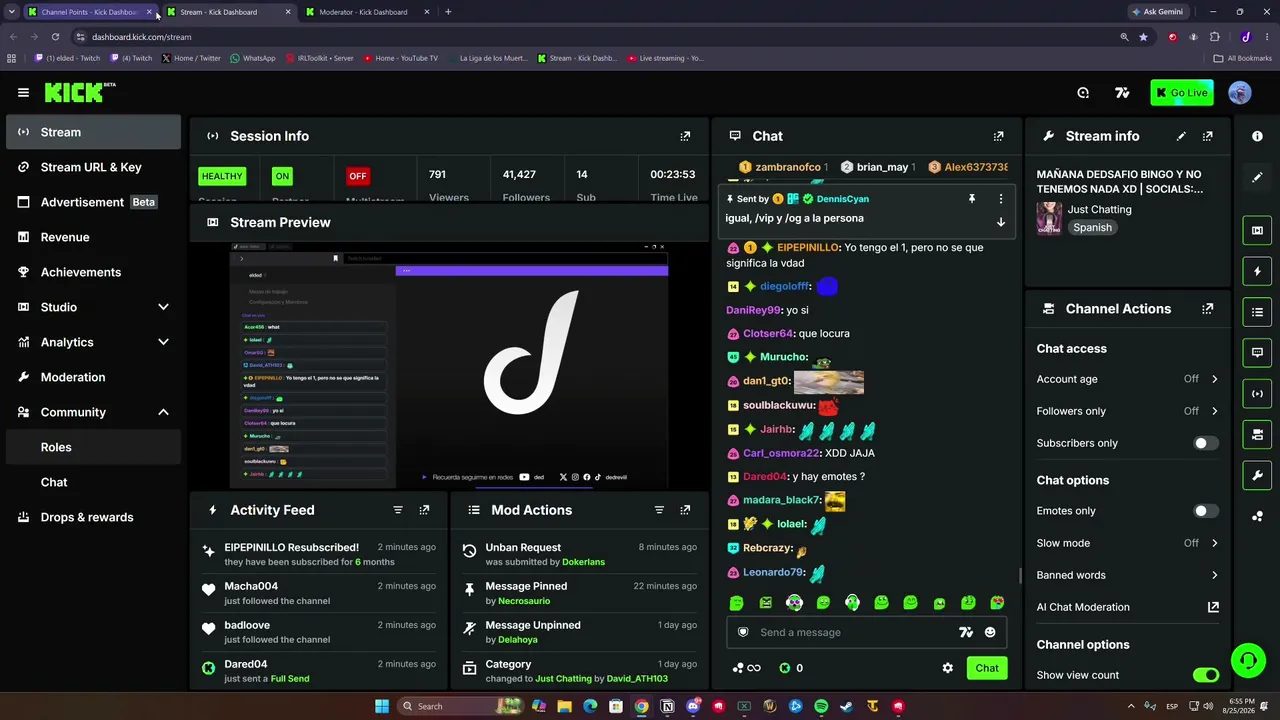This screenshot has height=720, width=1280.
Task: Click the stream preview thumbnail
Action: click(448, 365)
